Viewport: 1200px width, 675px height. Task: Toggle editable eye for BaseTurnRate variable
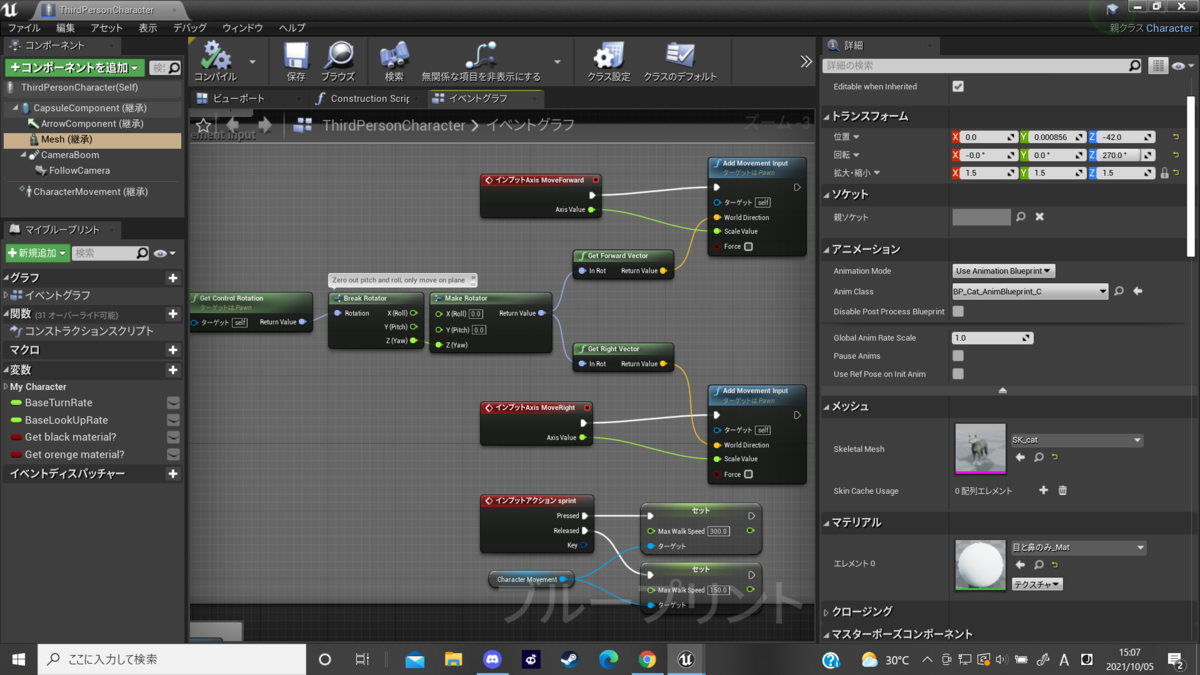click(x=173, y=403)
